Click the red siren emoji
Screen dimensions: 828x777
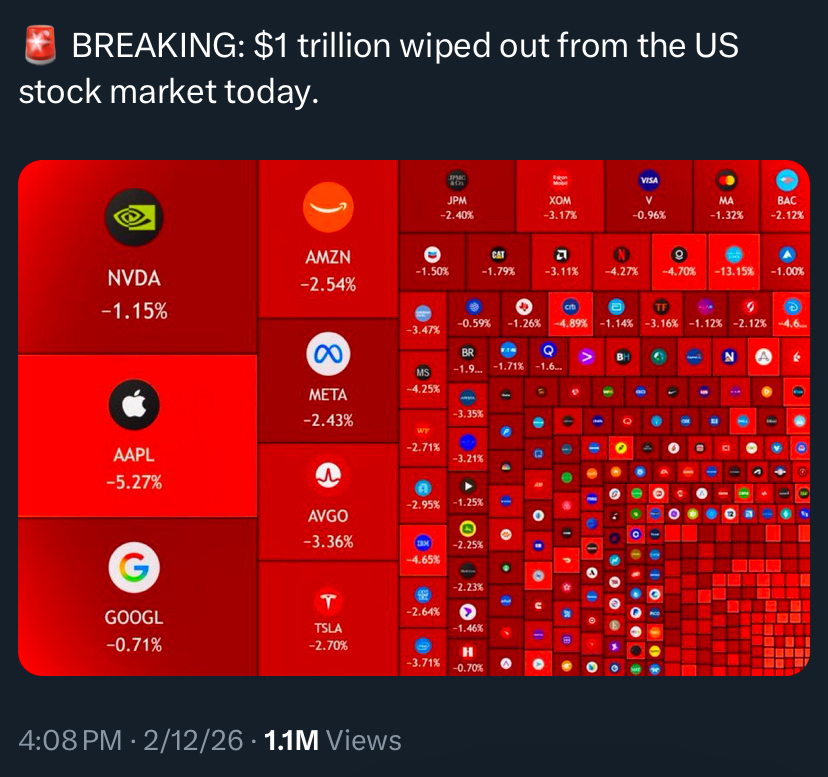pos(36,46)
